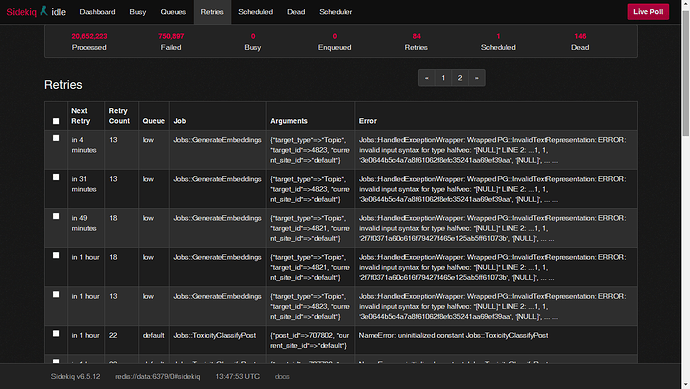Open the docs link in footer

coord(282,377)
